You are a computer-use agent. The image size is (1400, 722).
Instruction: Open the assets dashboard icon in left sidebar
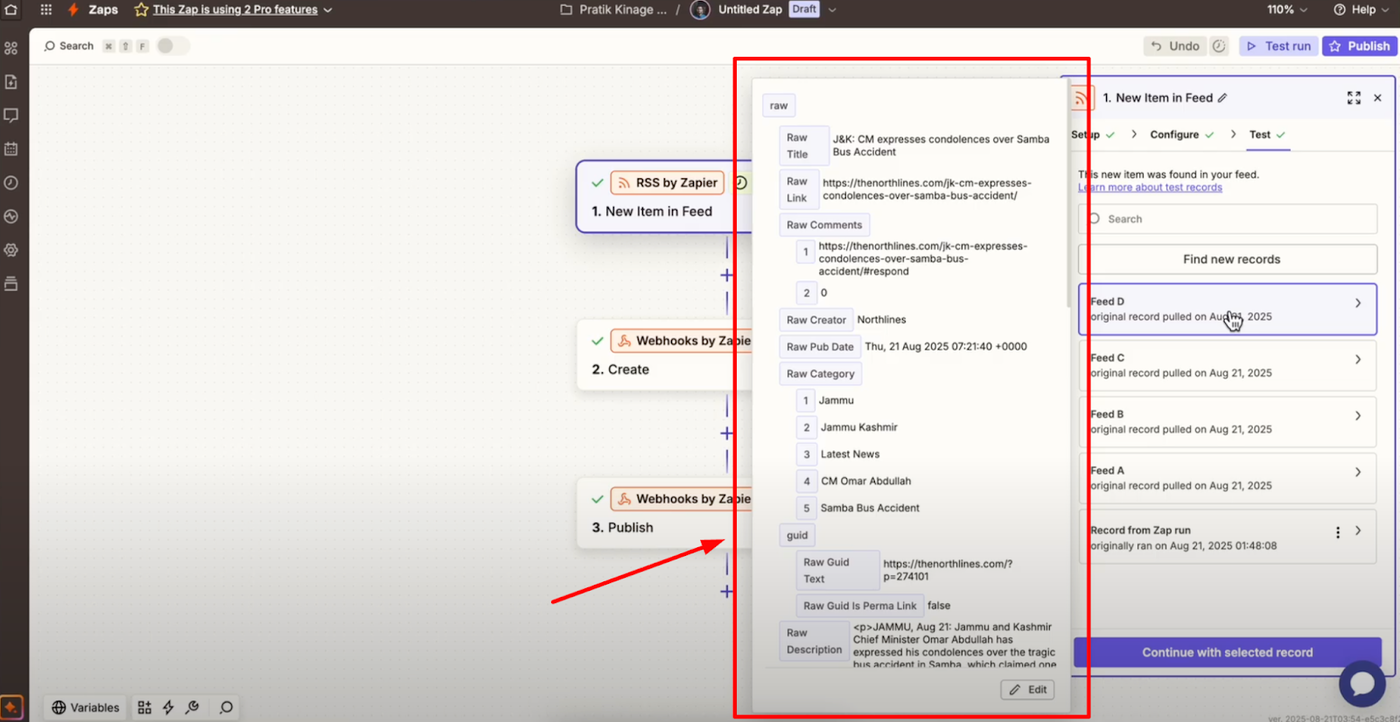(x=11, y=48)
